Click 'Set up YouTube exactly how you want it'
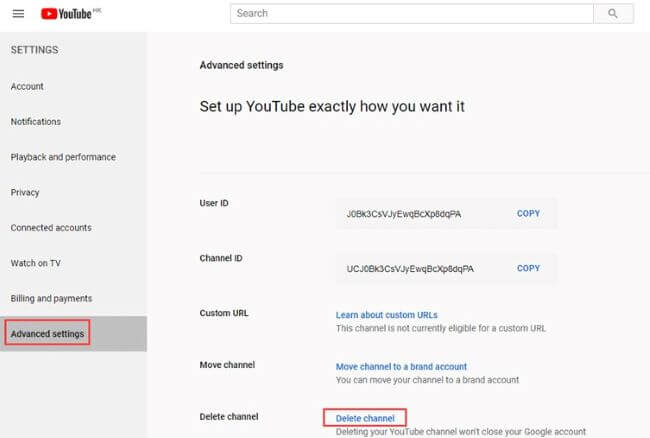Screen dimensions: 650x438 [x=332, y=106]
